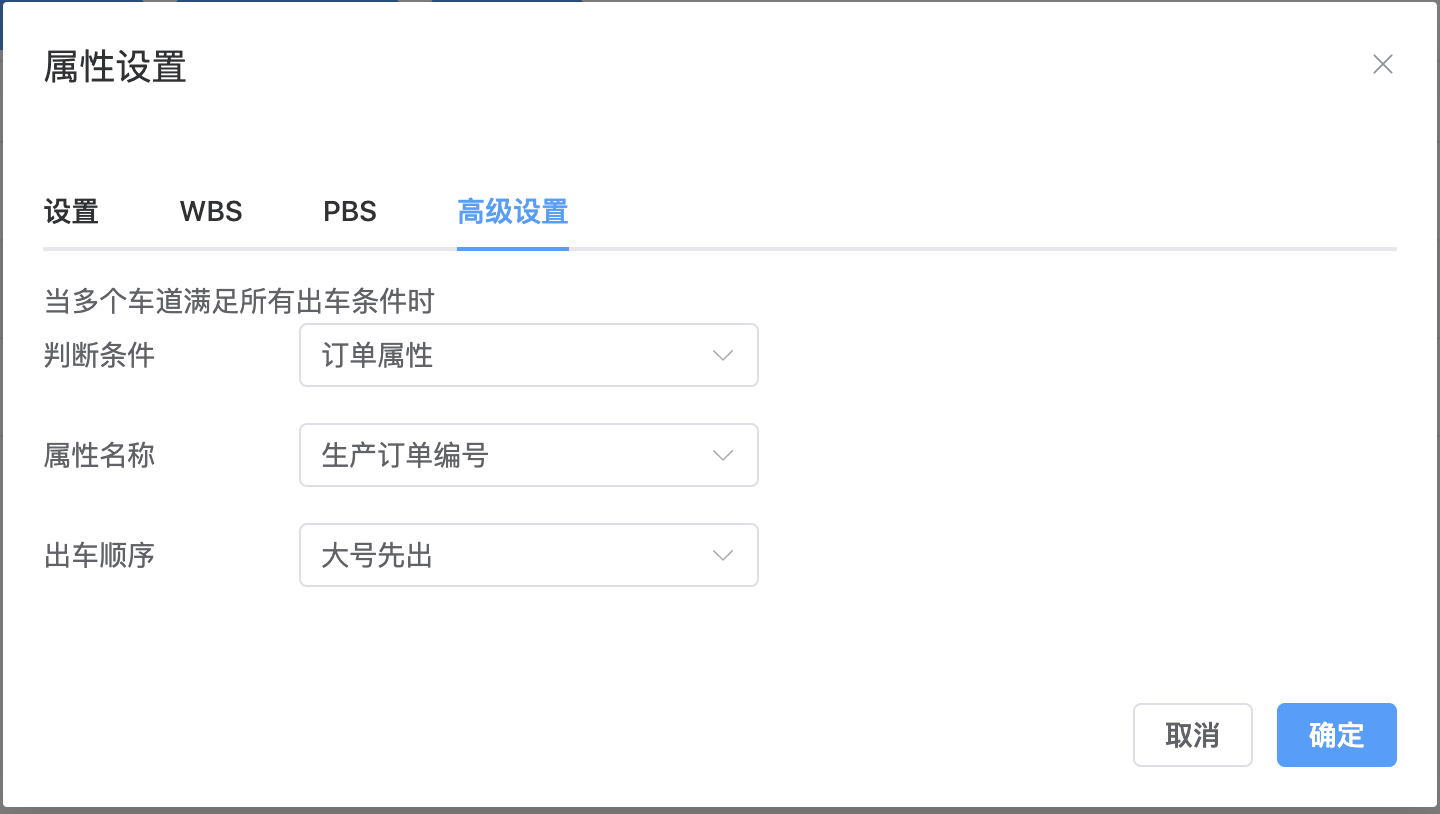Select the PBS tab
Image resolution: width=1440 pixels, height=814 pixels.
[x=350, y=212]
